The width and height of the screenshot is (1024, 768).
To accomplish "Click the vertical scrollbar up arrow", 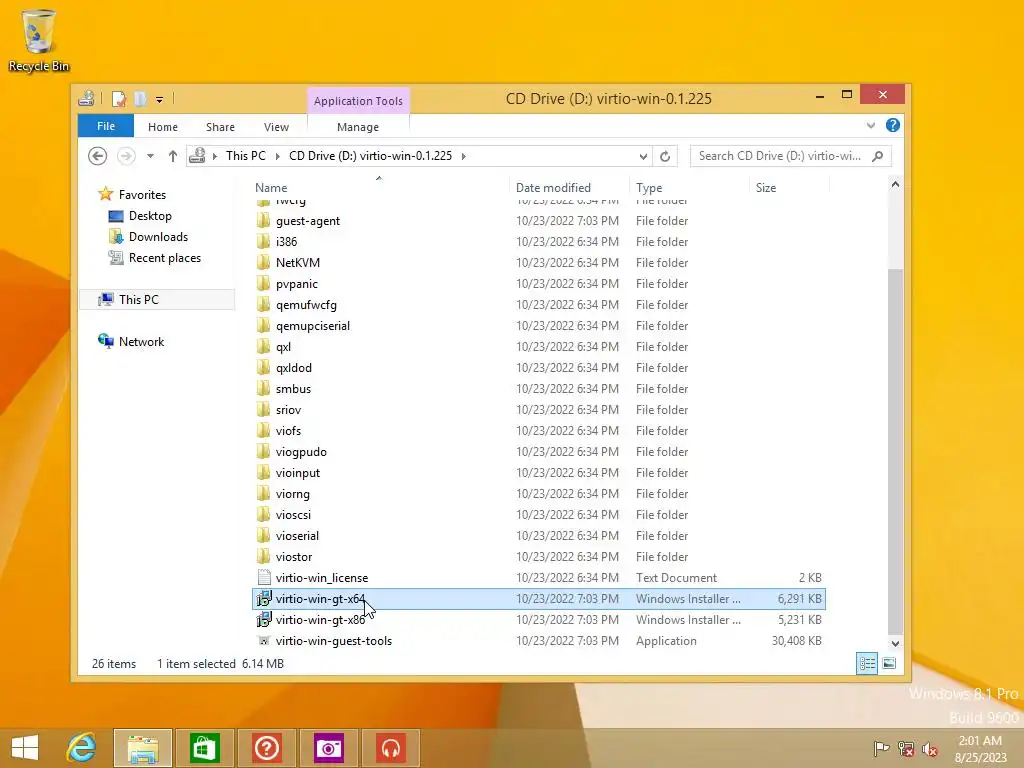I will (895, 185).
